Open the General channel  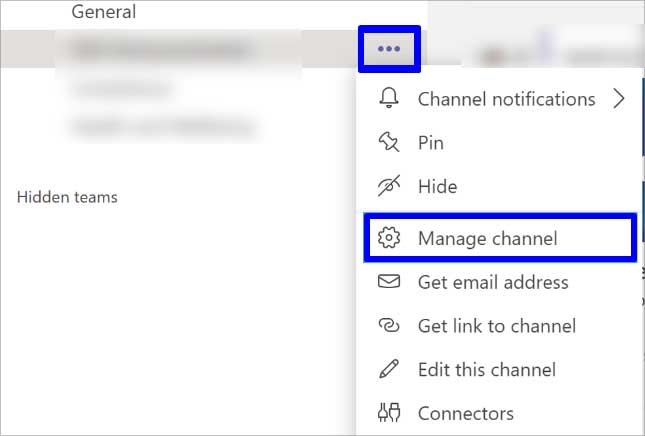click(x=104, y=12)
